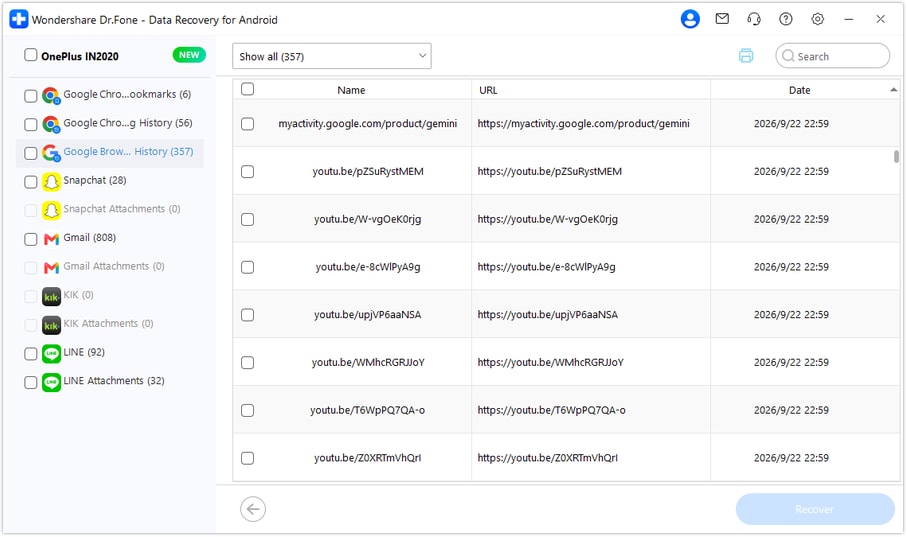Tick the Google Chrome Bookmarks (6) checkbox
907x537 pixels.
coord(31,95)
